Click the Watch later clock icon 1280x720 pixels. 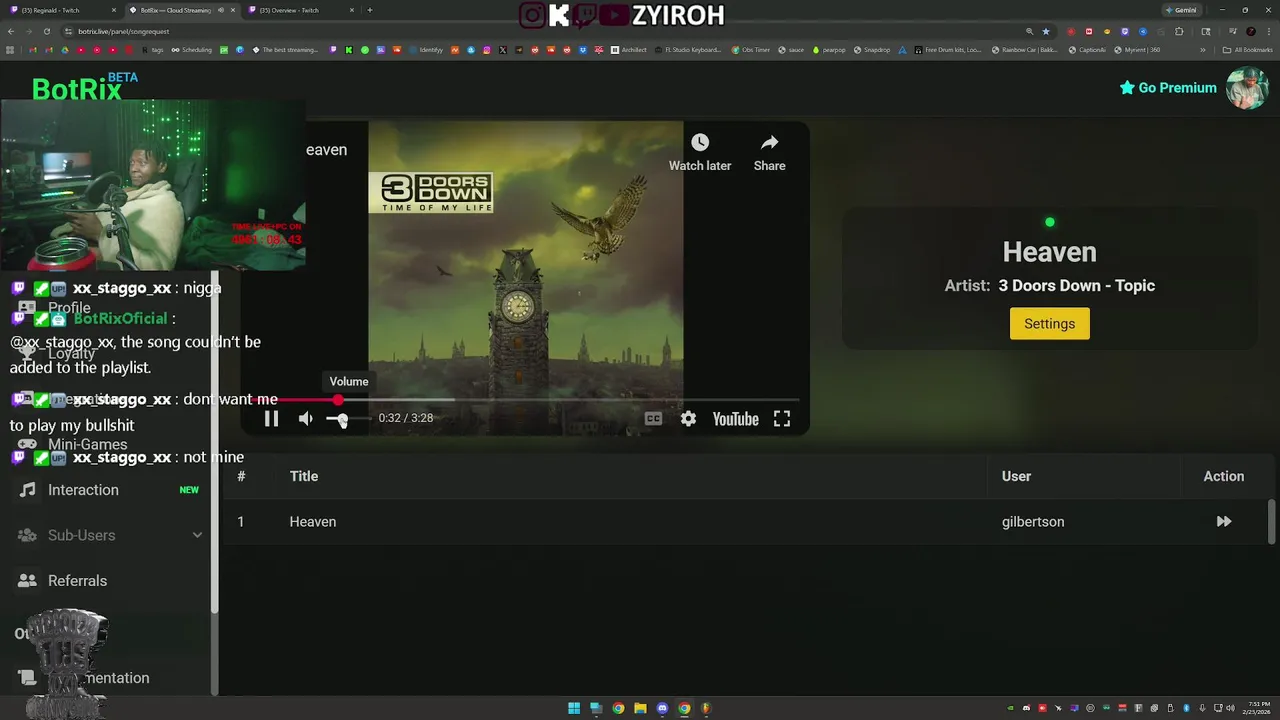[700, 143]
